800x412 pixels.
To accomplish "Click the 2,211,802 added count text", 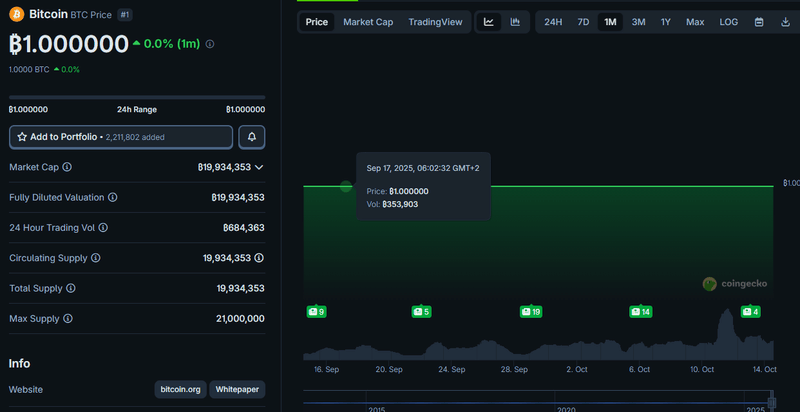I will (135, 137).
